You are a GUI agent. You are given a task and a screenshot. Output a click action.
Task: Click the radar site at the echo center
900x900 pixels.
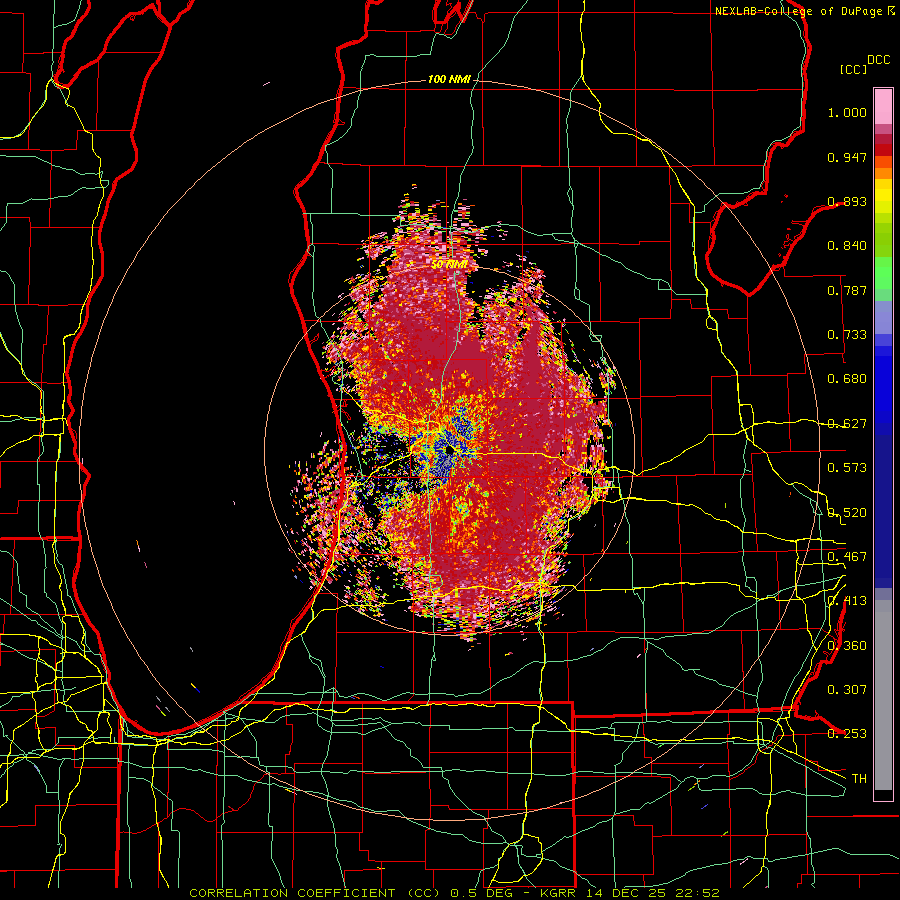(x=449, y=451)
